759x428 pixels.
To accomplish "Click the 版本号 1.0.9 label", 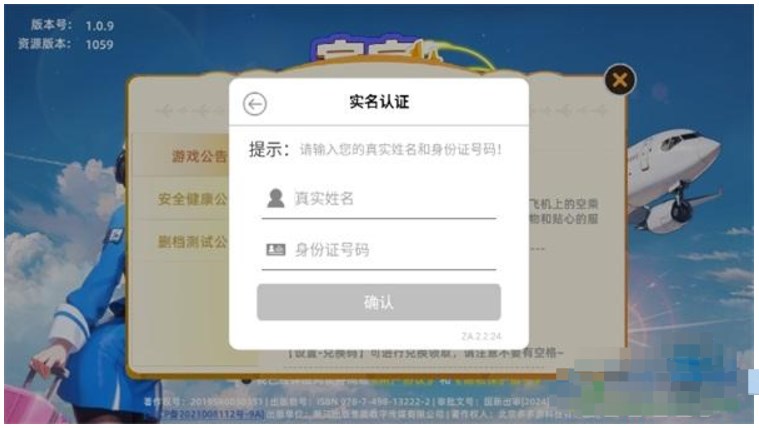I will coord(73,25).
